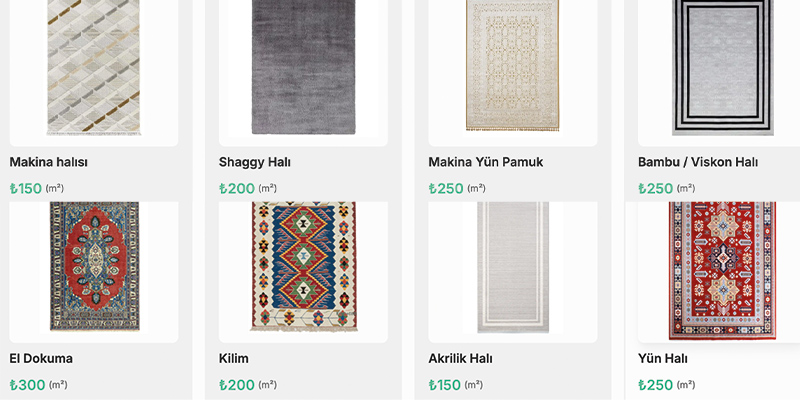Open the Makina halısı rug image

(x=94, y=68)
